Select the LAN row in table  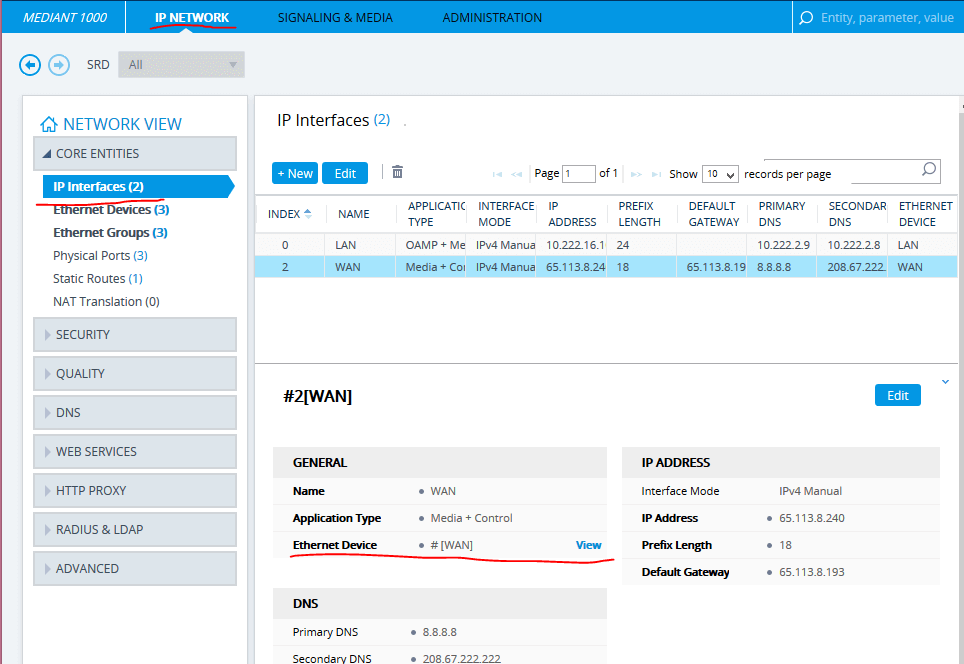tap(606, 245)
